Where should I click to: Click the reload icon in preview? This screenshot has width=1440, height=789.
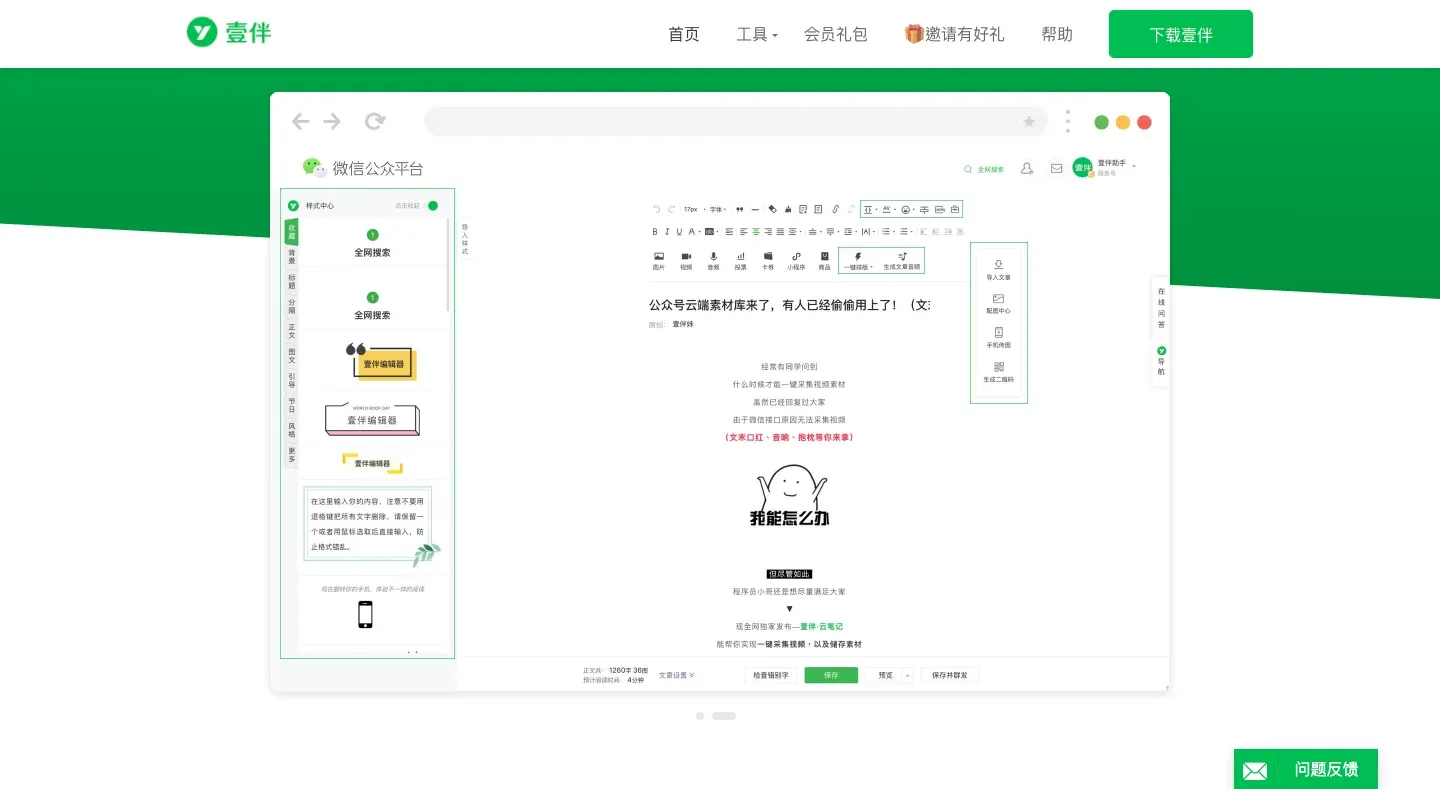point(375,121)
